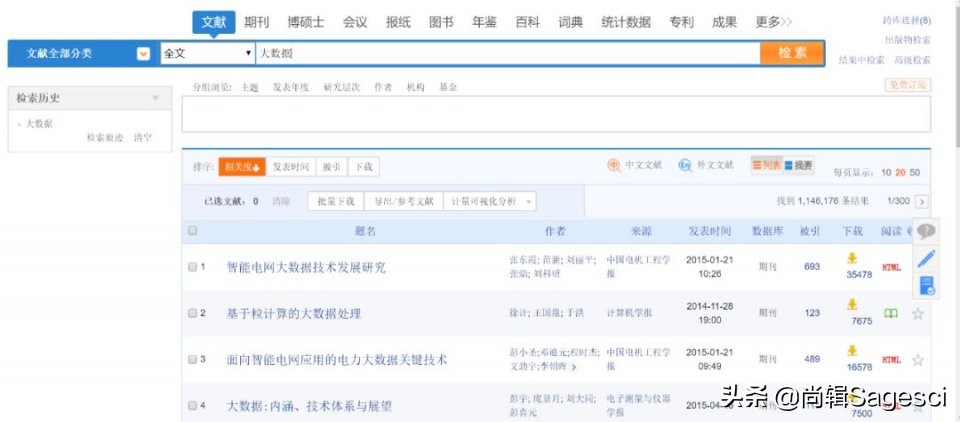Image resolution: width=960 pixels, height=422 pixels.
Task: Group results by 基金
Action: pyautogui.click(x=448, y=88)
